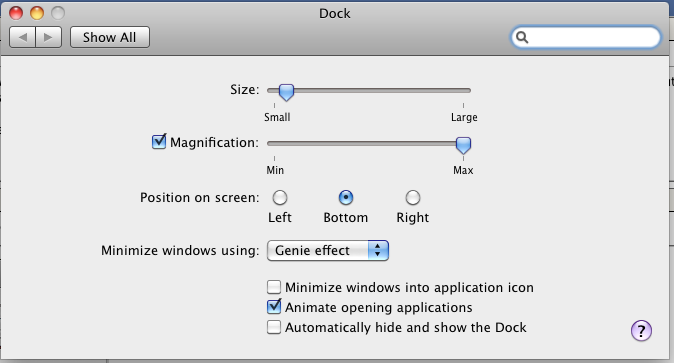Choose the Bottom position radio button
This screenshot has width=674, height=363.
click(346, 198)
